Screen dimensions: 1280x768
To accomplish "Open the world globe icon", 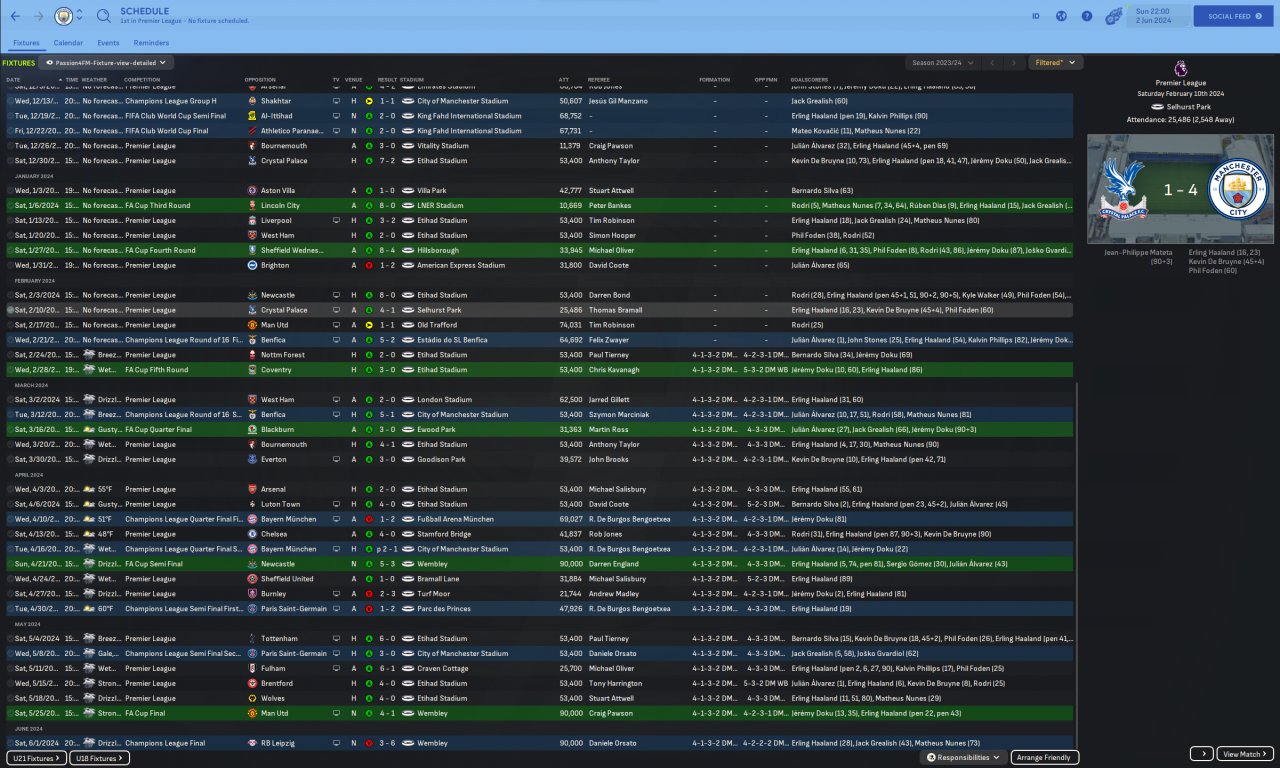I will [x=1060, y=16].
